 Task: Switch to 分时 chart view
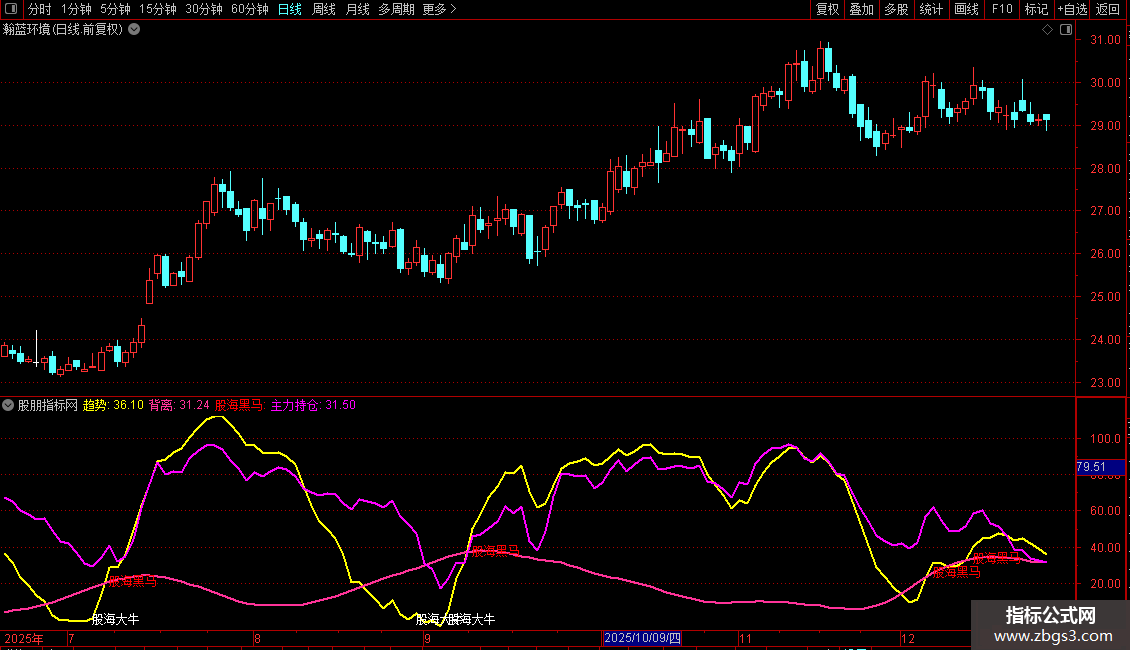coord(40,9)
